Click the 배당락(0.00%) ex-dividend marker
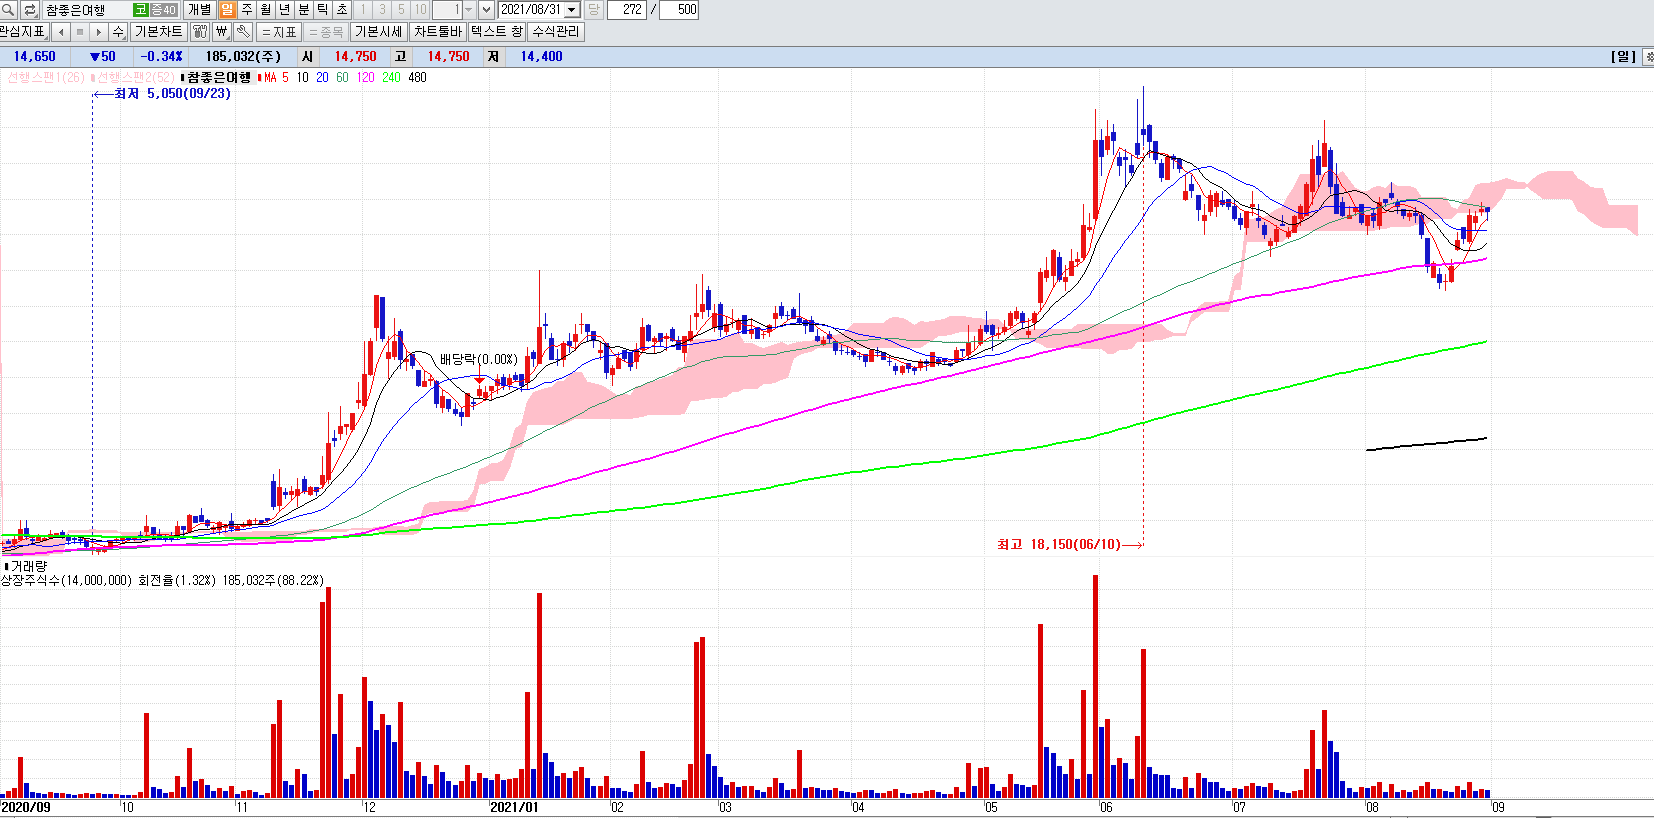 [x=479, y=359]
